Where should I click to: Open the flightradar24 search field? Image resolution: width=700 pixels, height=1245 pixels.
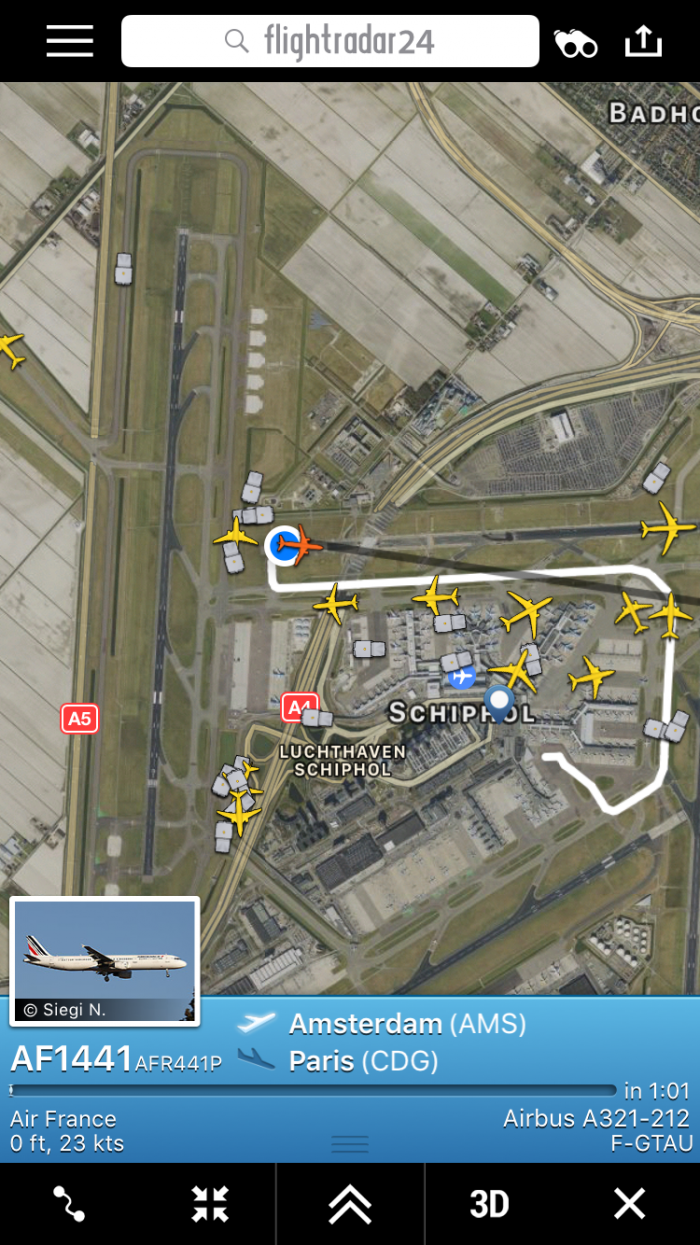[x=330, y=41]
